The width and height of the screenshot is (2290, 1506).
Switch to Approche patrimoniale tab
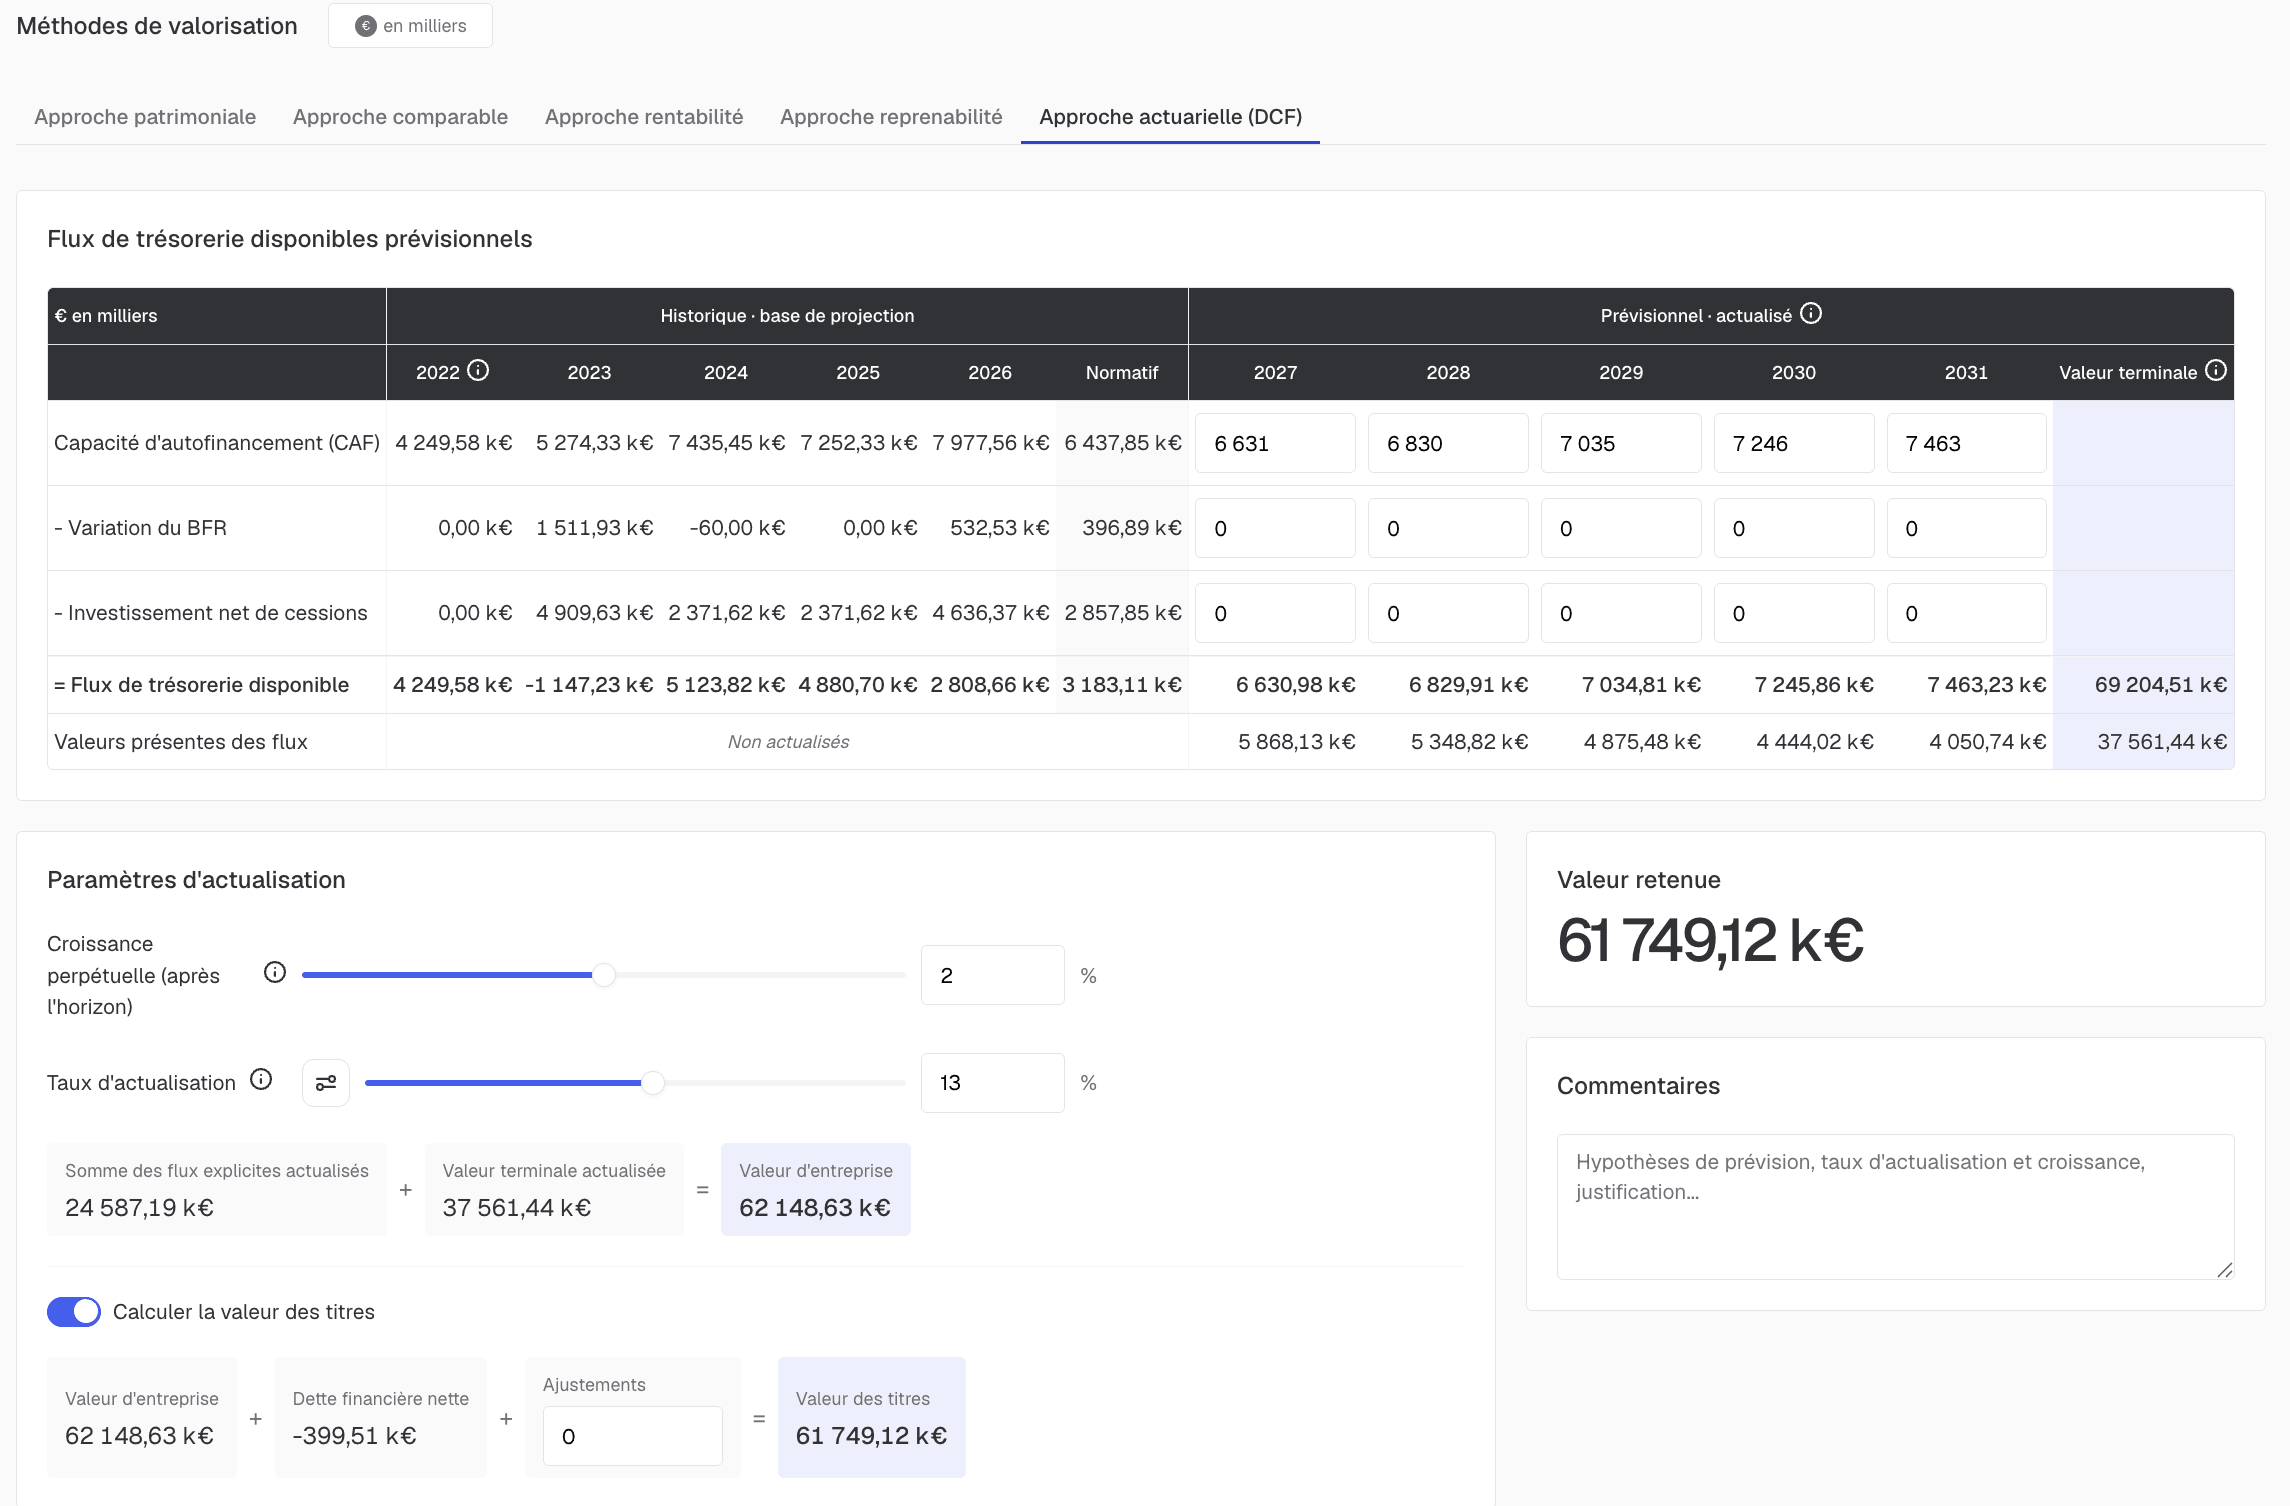[145, 117]
